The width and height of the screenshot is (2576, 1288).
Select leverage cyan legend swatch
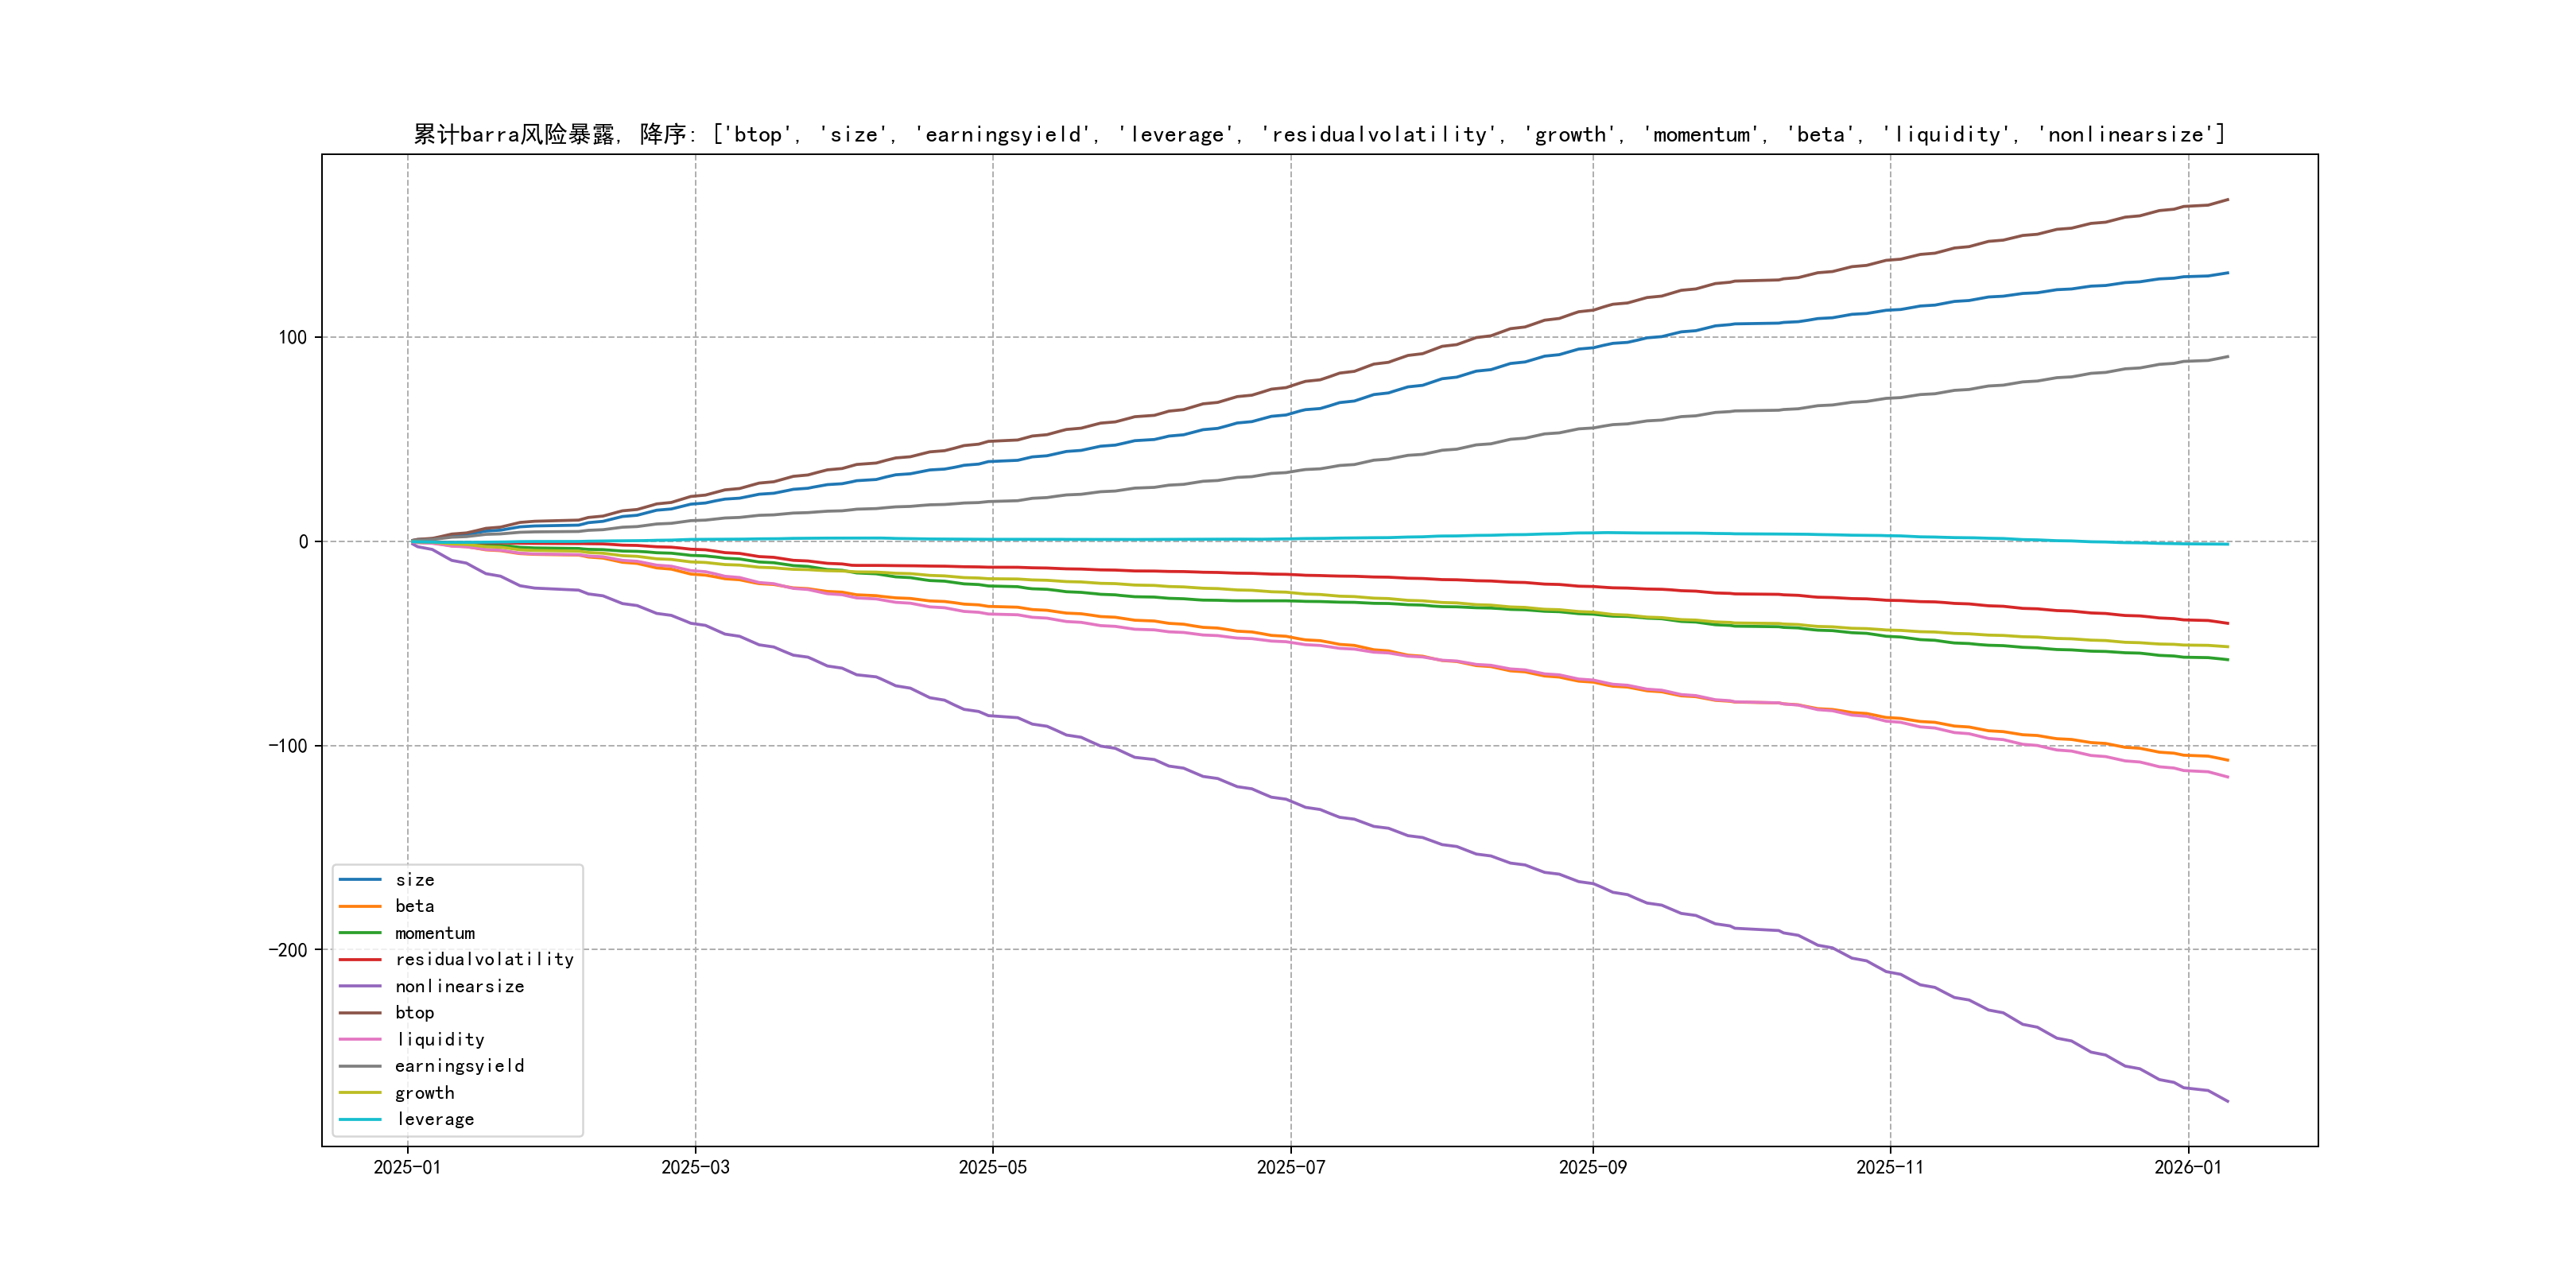360,1120
